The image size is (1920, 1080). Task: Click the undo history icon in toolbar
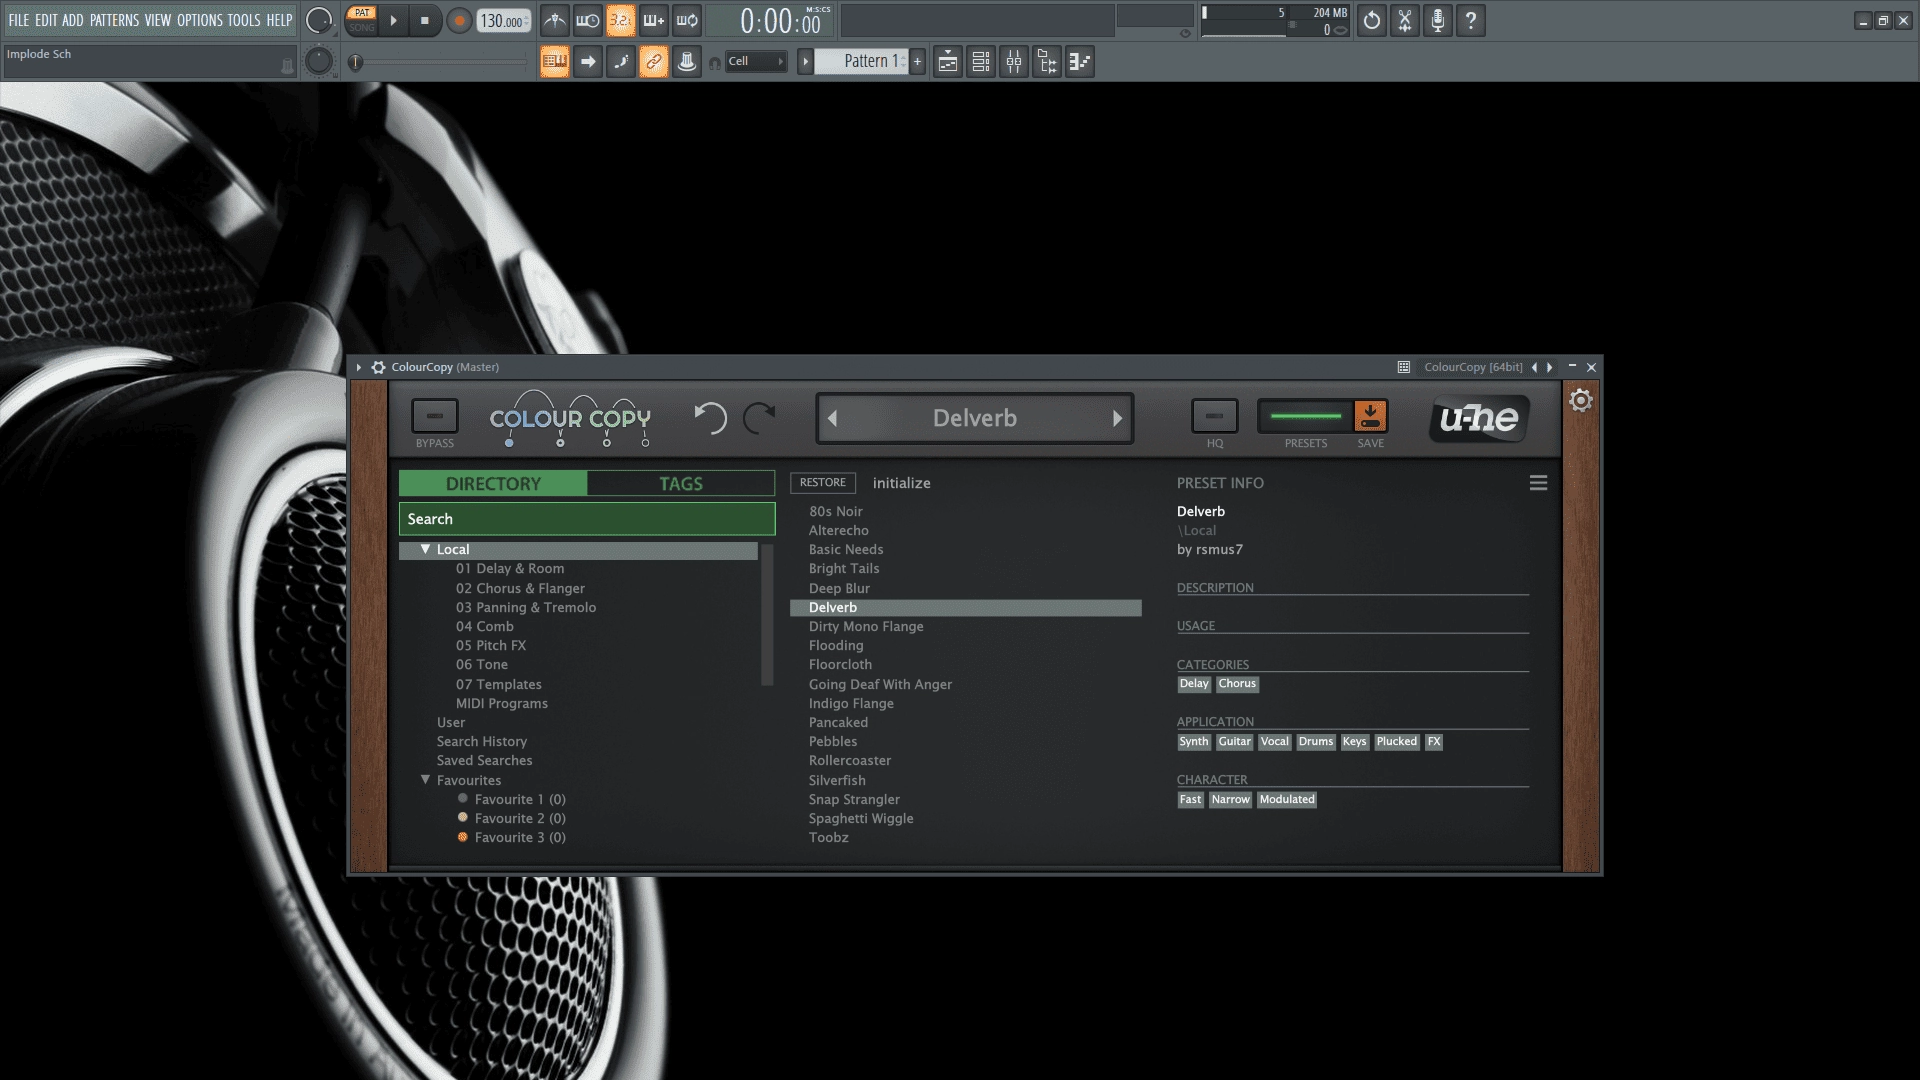(1372, 20)
